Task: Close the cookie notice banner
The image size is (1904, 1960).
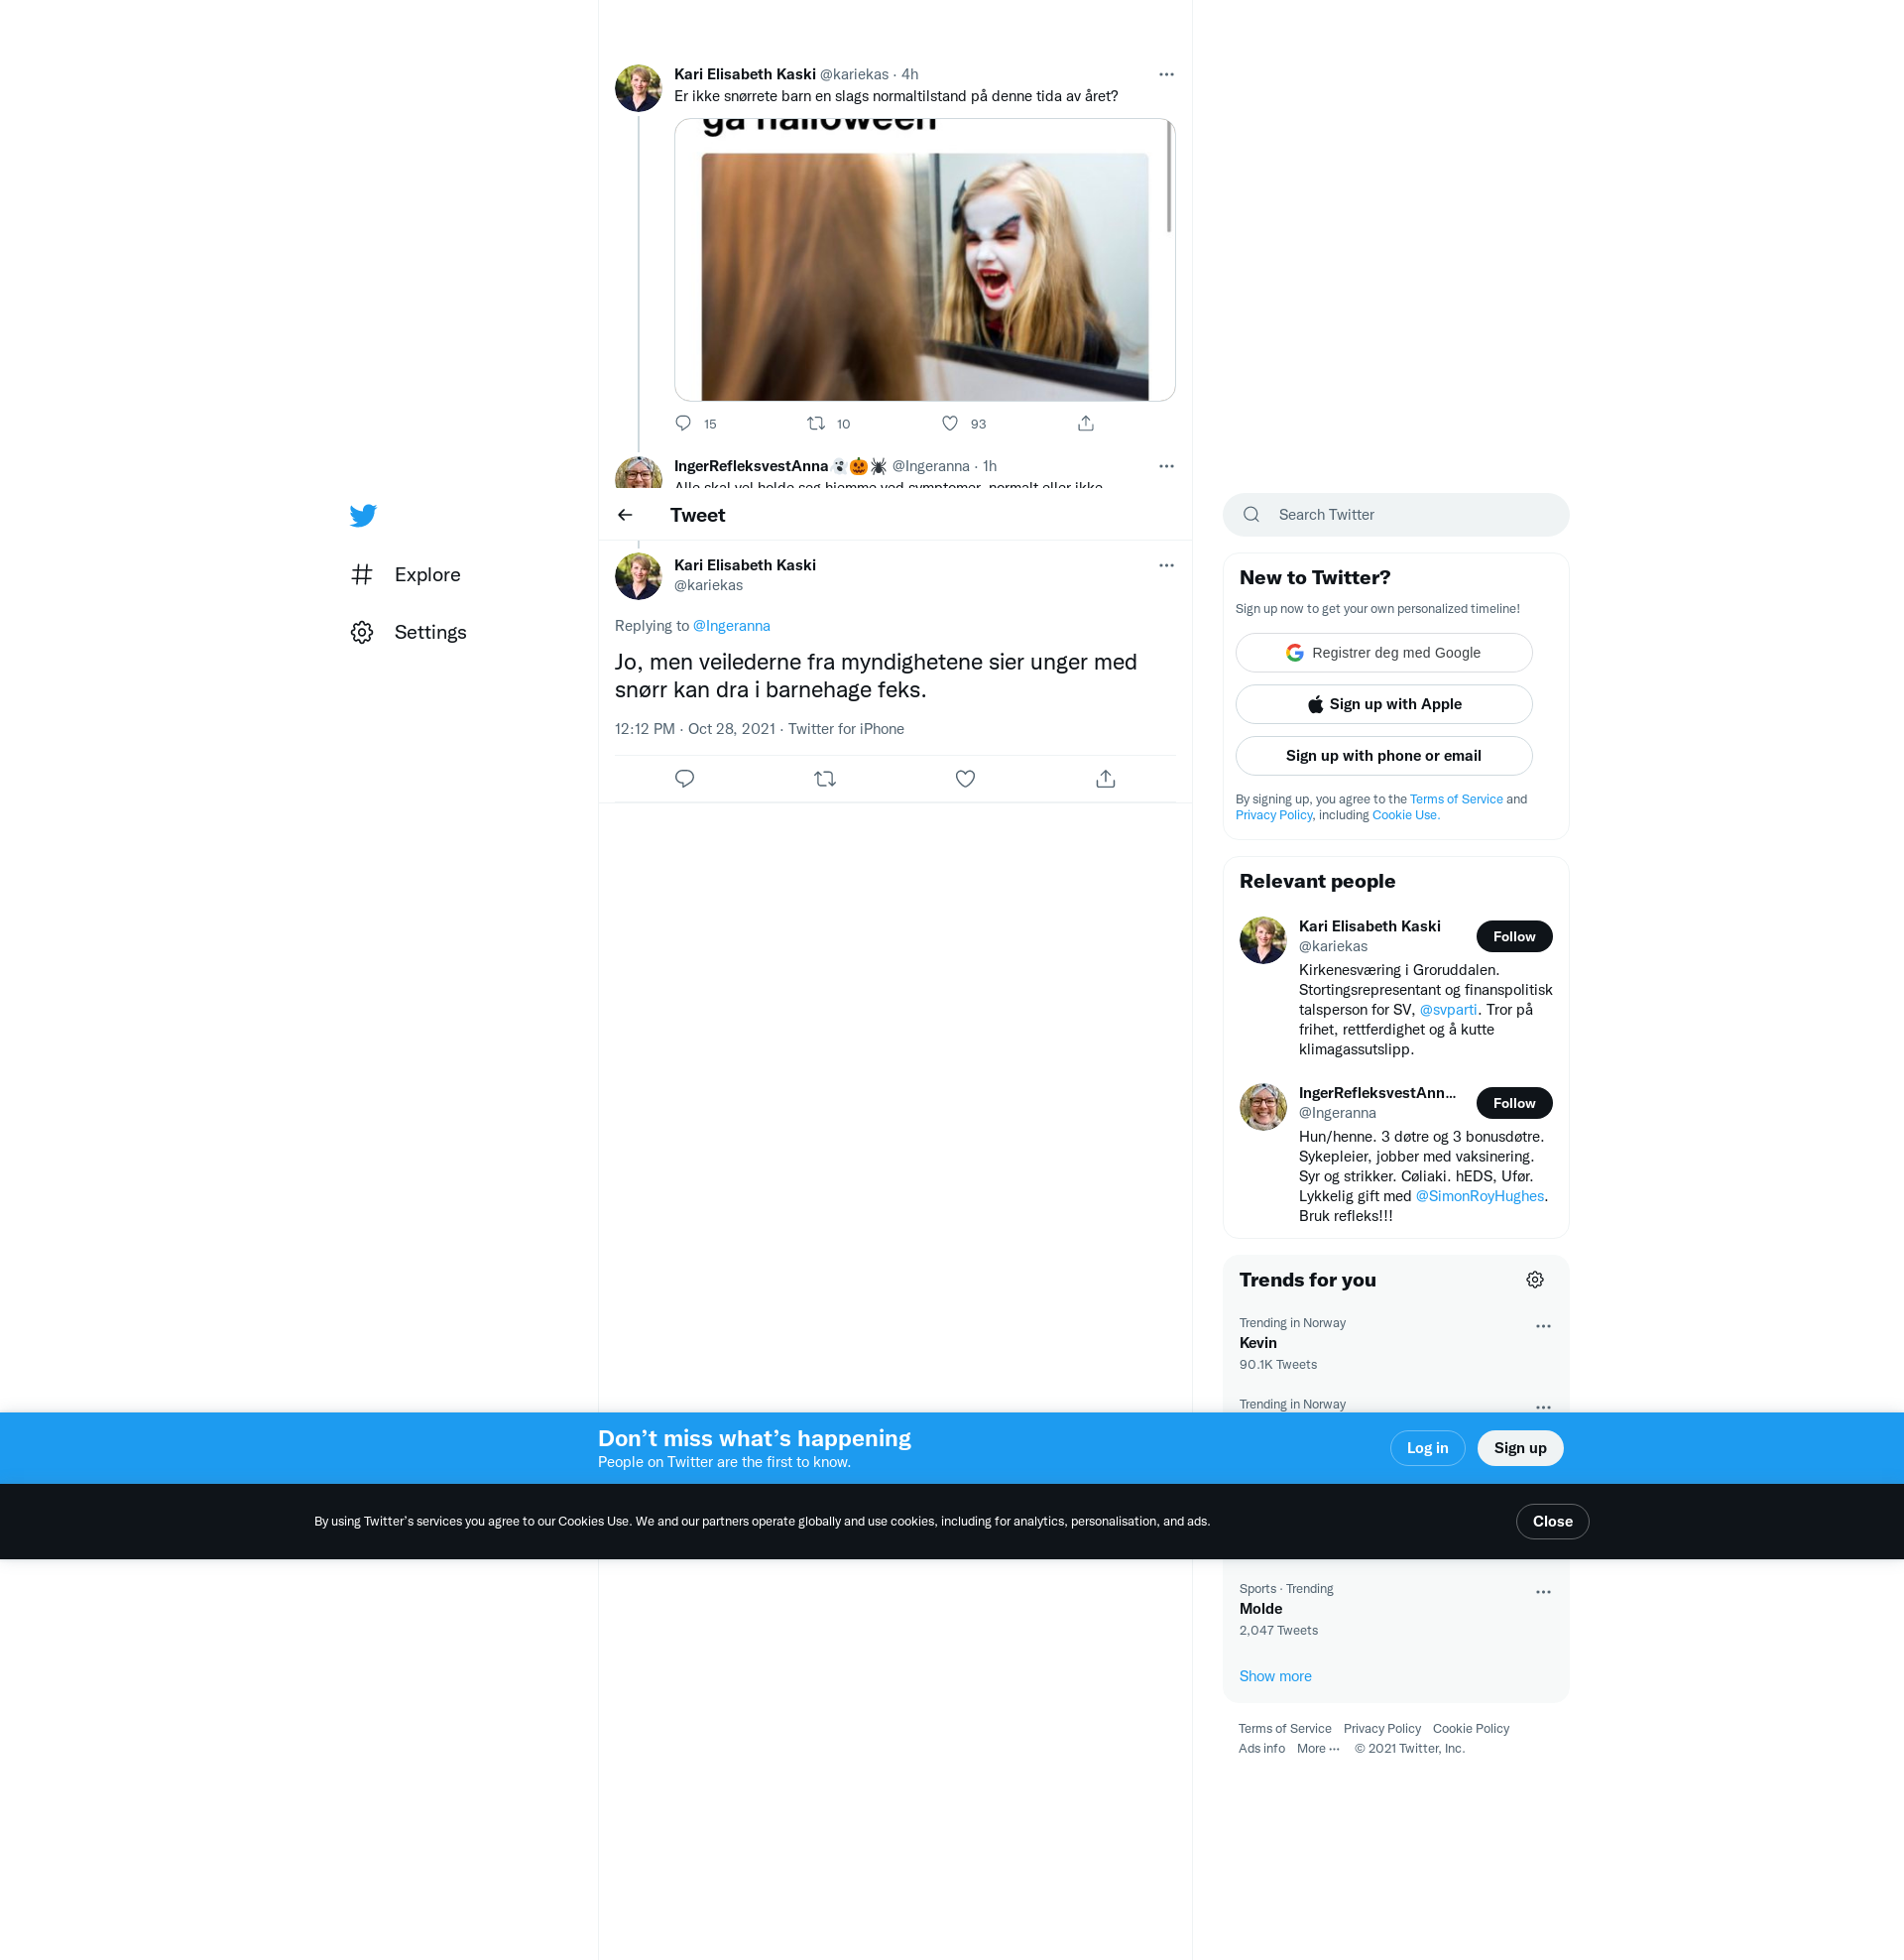Action: click(x=1551, y=1522)
